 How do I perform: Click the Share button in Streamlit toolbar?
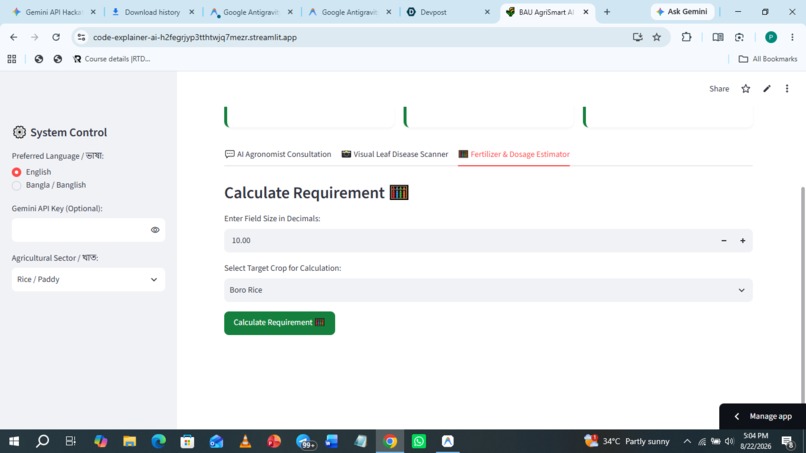pos(719,88)
